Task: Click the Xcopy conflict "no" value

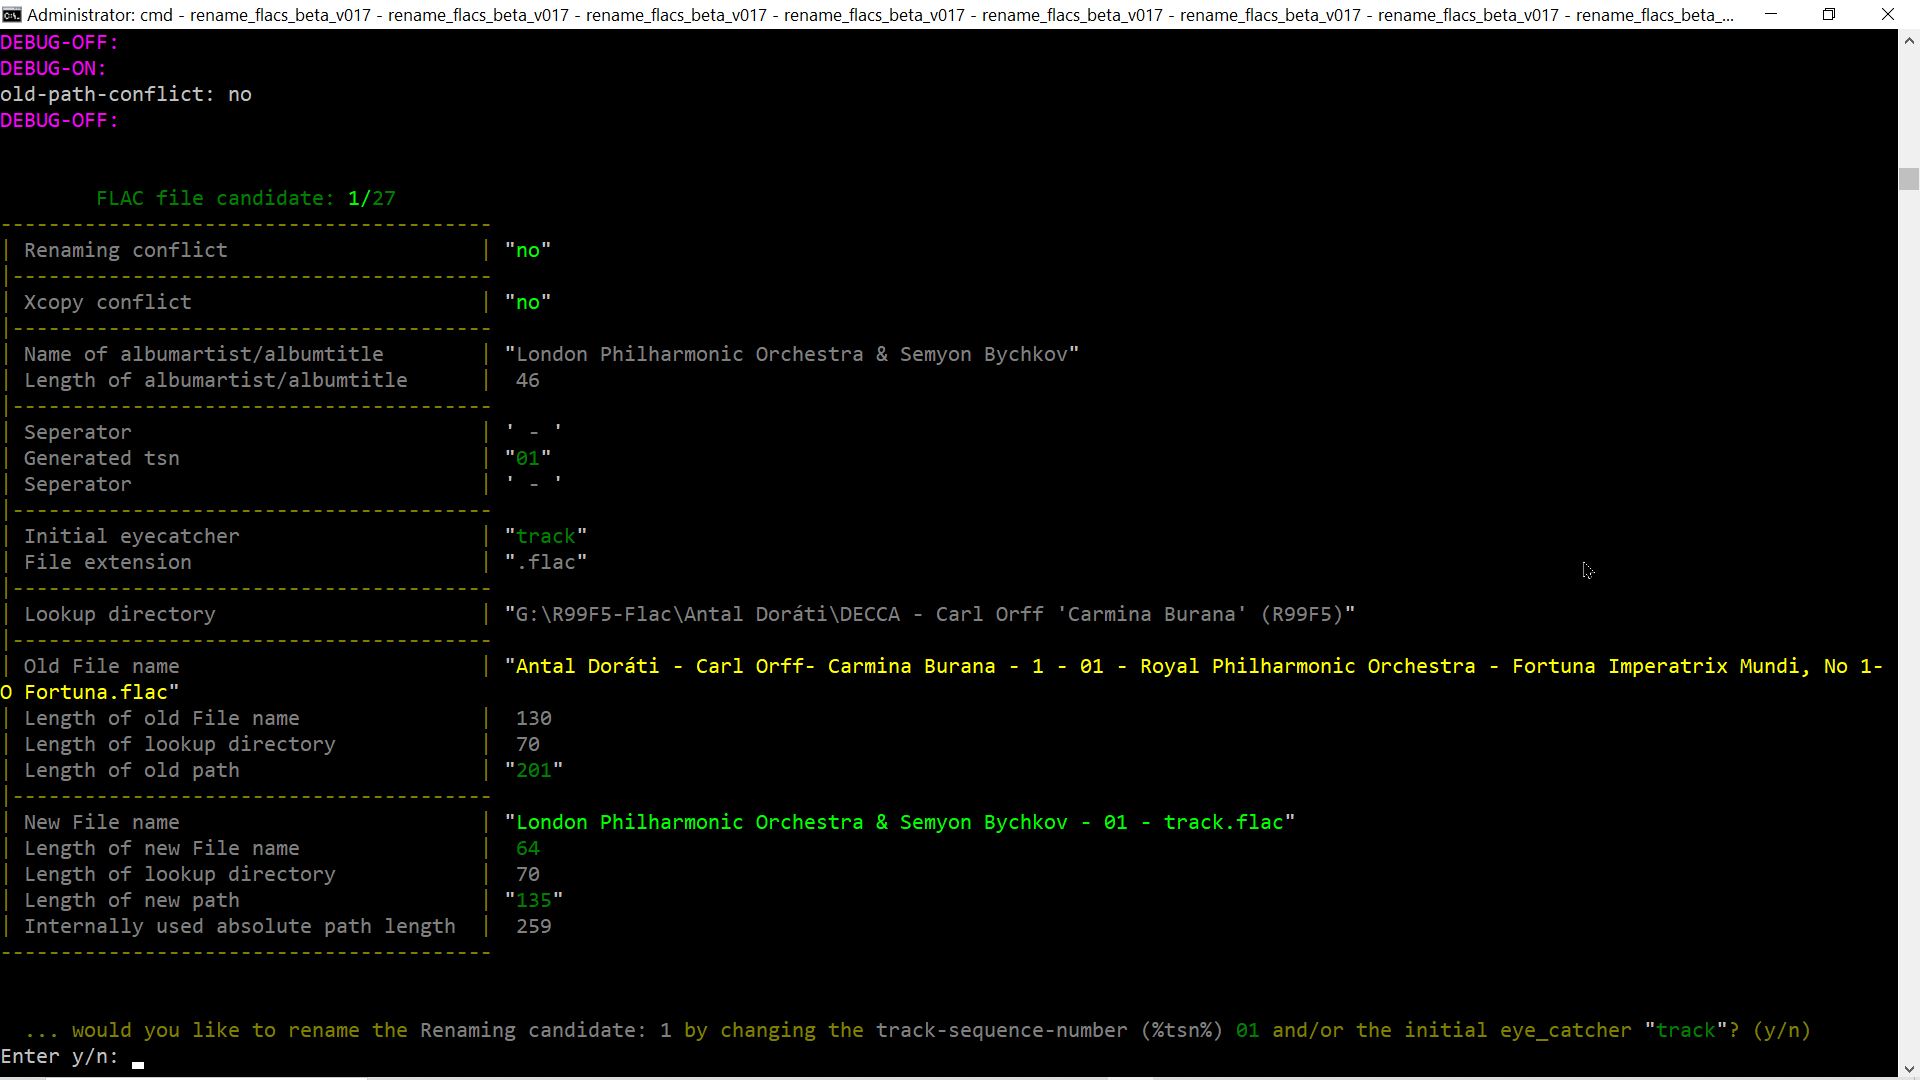Action: click(x=528, y=303)
